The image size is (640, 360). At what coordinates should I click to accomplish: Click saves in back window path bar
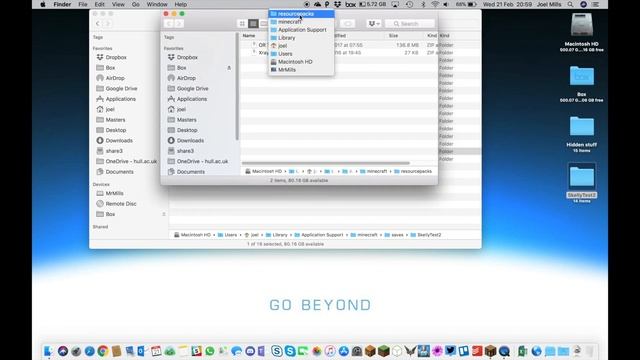tap(394, 235)
